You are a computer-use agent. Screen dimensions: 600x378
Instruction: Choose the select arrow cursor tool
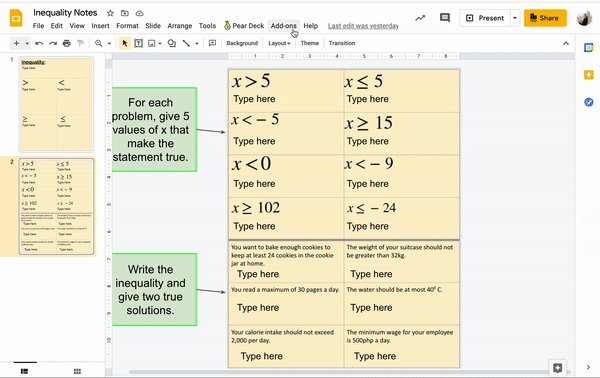point(124,43)
